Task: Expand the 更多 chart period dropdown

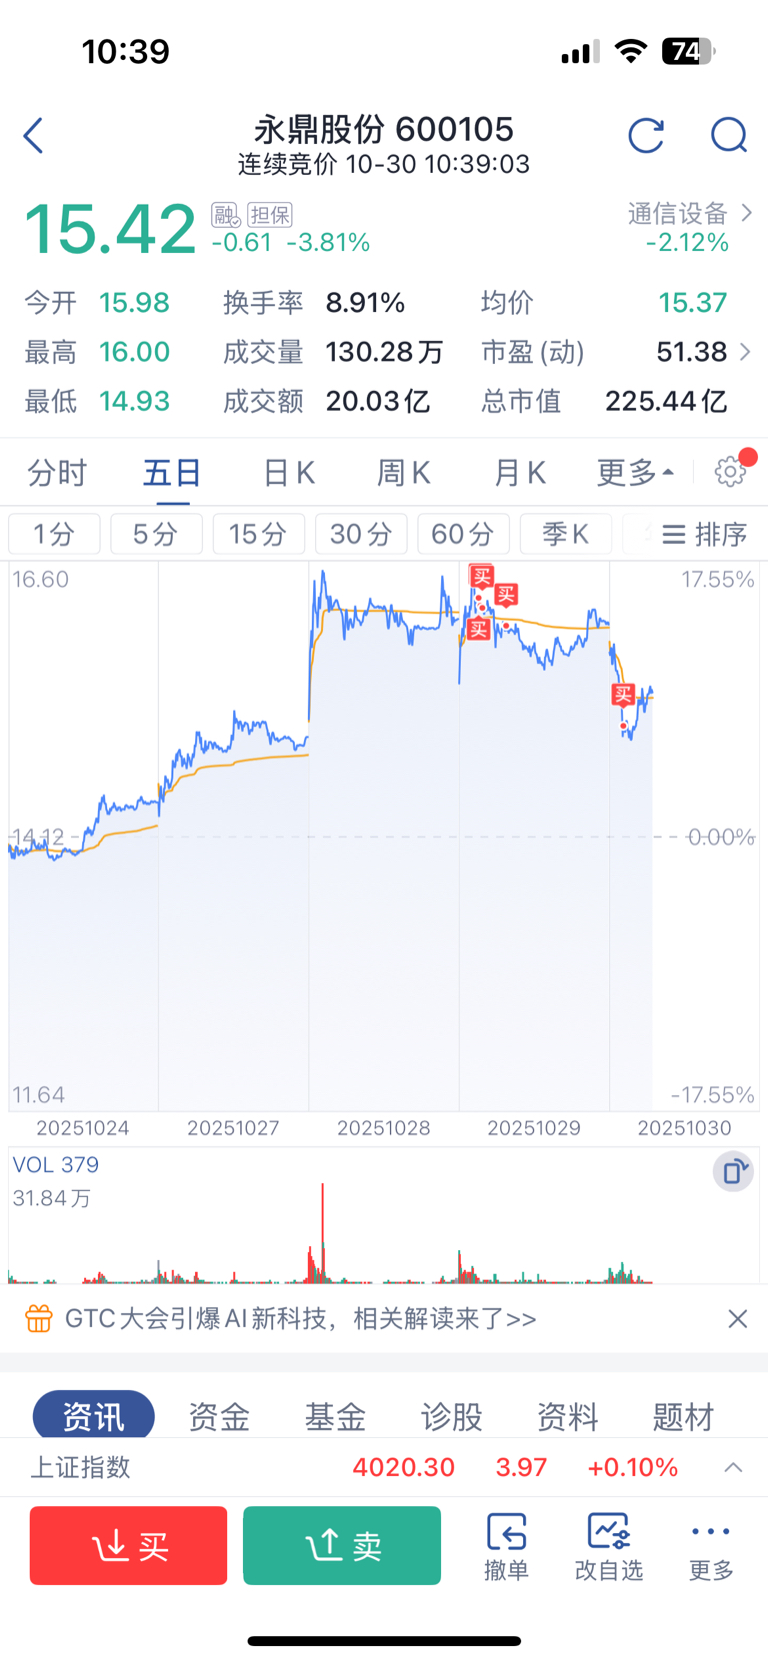Action: pyautogui.click(x=635, y=472)
